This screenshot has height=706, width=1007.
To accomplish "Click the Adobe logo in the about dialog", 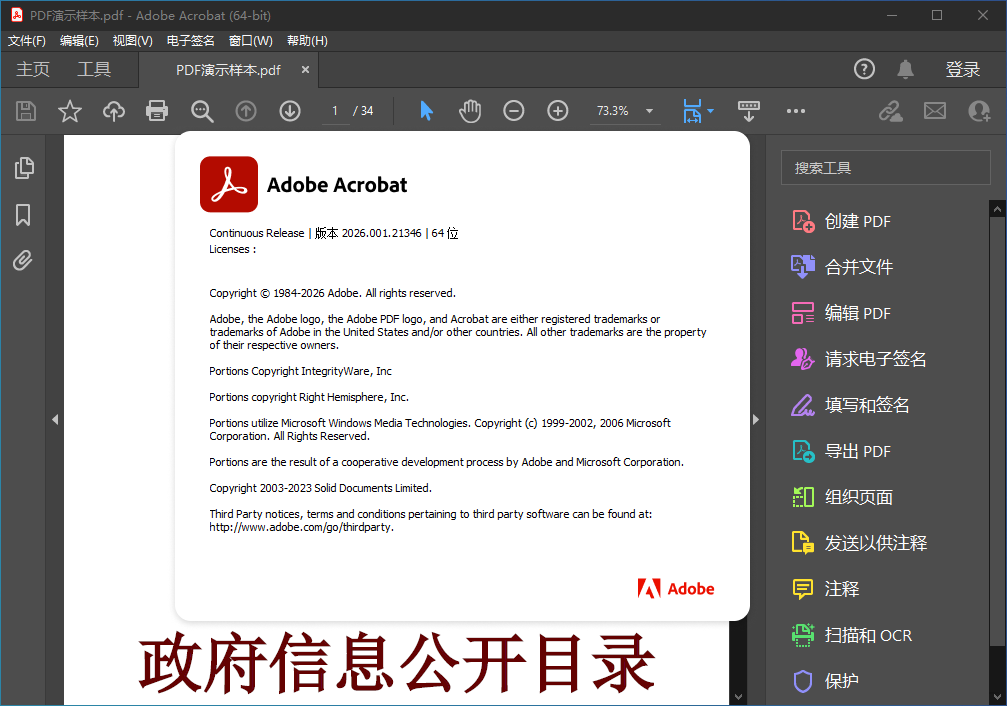I will click(x=676, y=588).
